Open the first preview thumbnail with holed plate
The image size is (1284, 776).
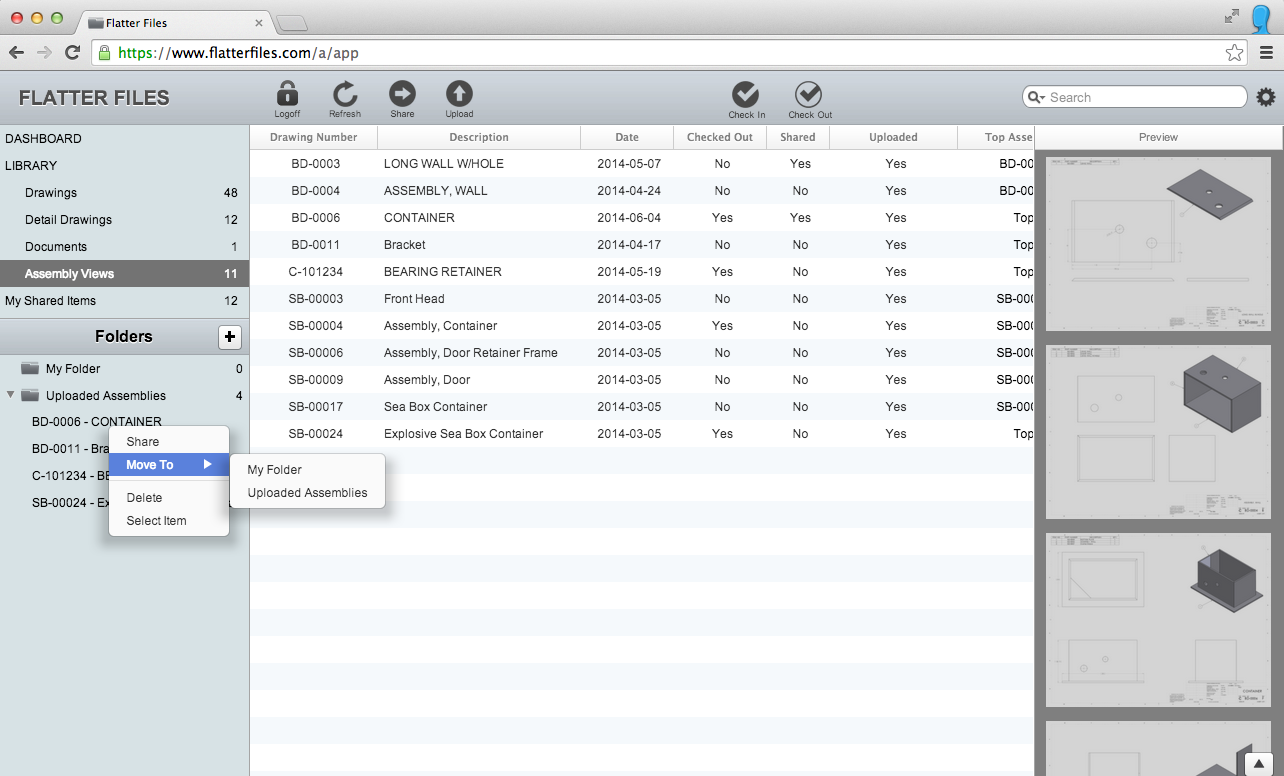pyautogui.click(x=1158, y=244)
